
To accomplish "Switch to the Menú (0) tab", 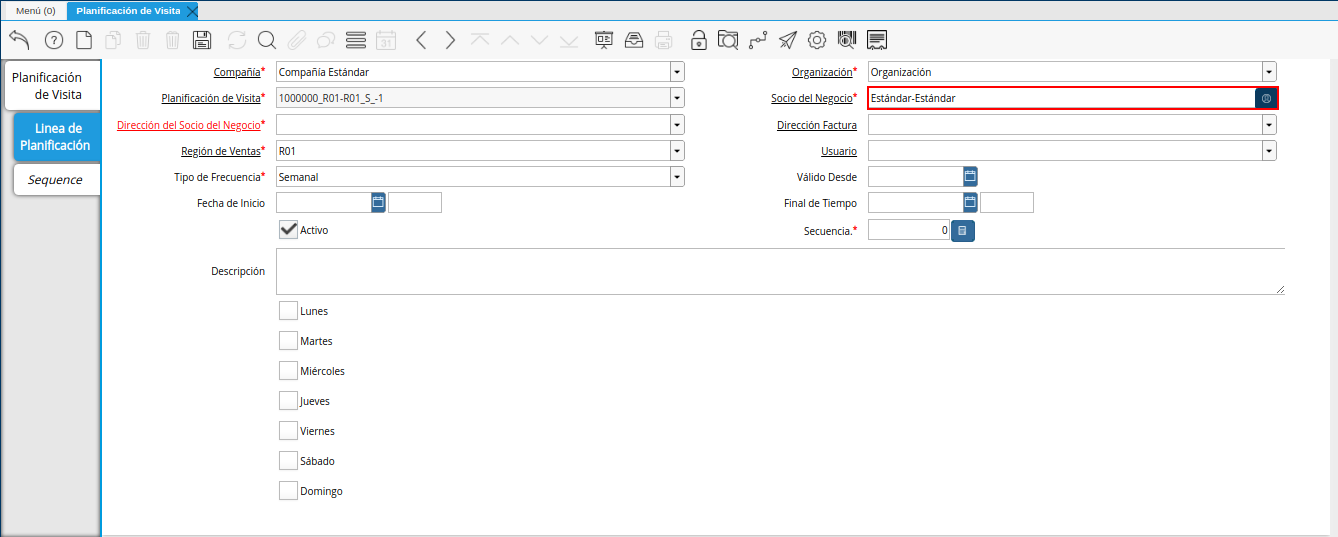I will (35, 10).
